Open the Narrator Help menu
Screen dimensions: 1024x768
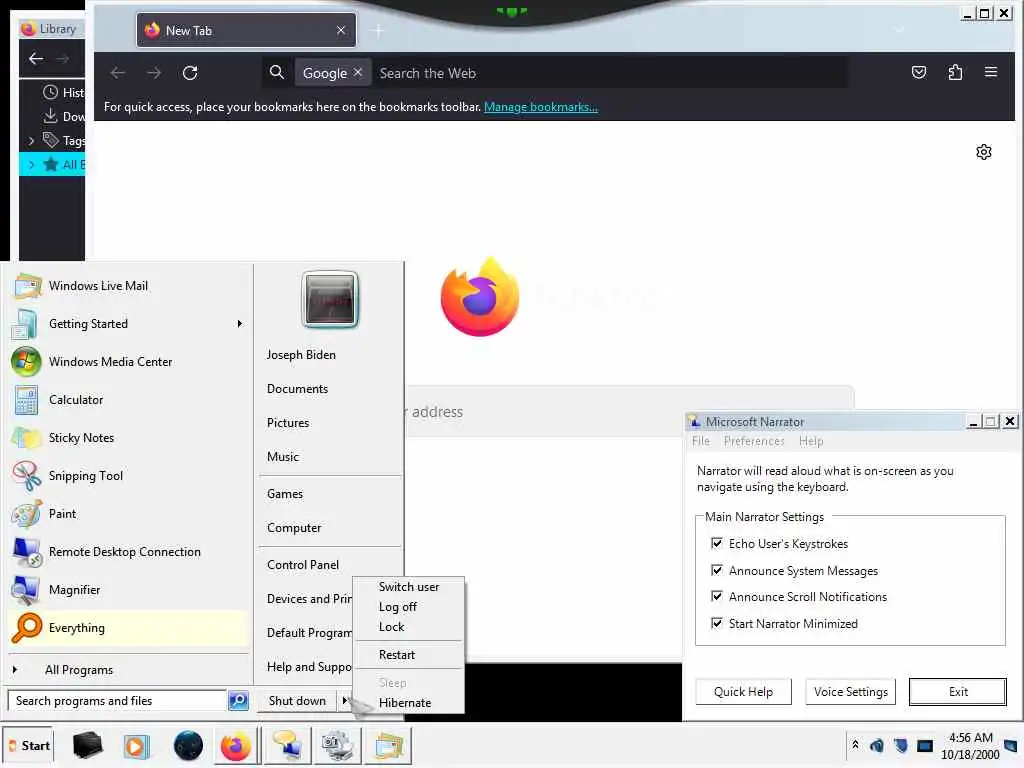pos(810,441)
